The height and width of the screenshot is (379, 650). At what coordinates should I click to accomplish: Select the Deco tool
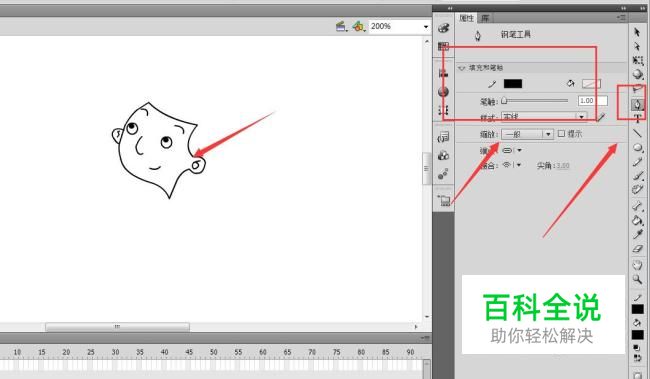[x=638, y=190]
